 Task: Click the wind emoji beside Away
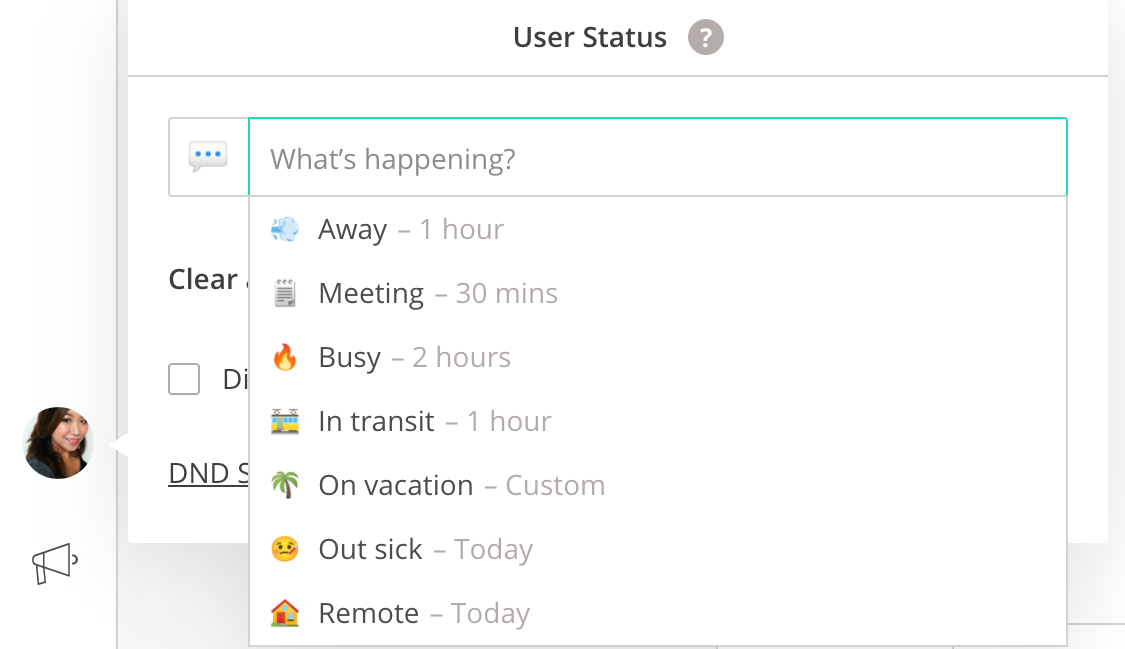tap(285, 229)
